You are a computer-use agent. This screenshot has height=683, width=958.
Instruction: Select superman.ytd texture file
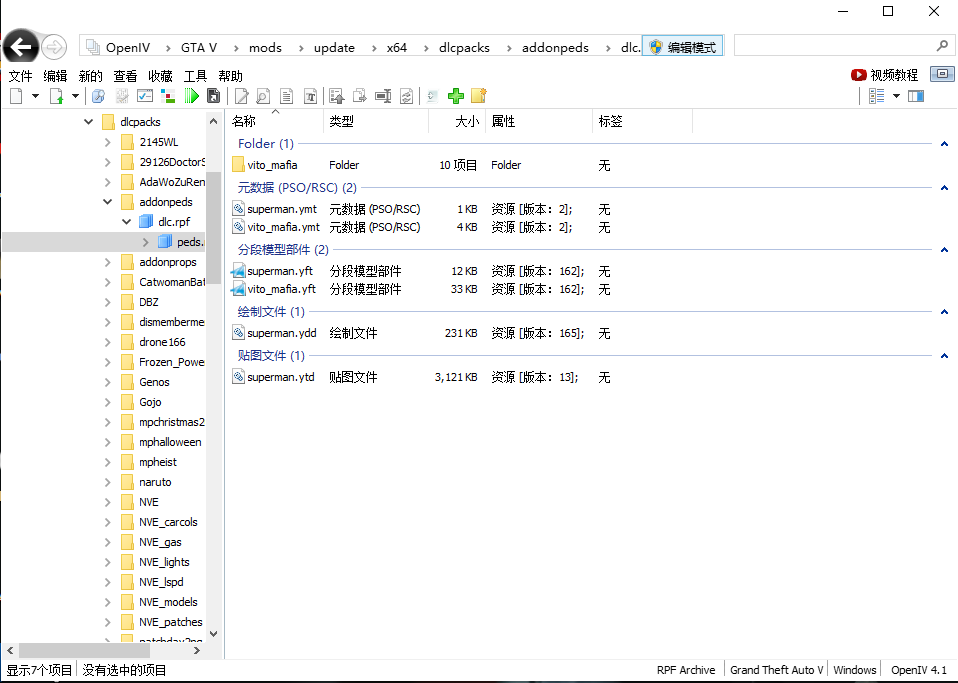pos(280,377)
